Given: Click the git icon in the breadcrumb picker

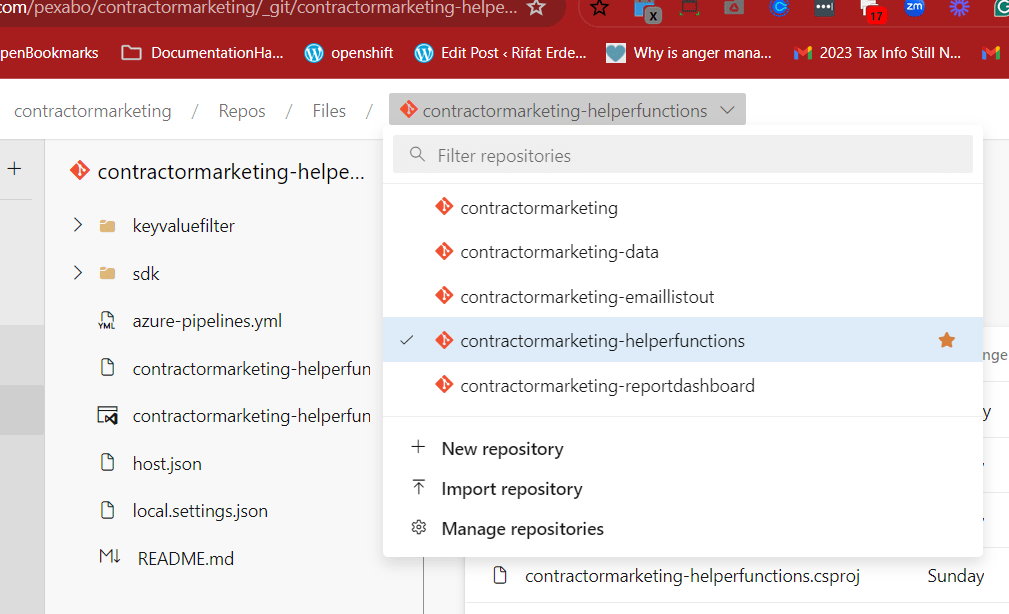Looking at the screenshot, I should 409,109.
